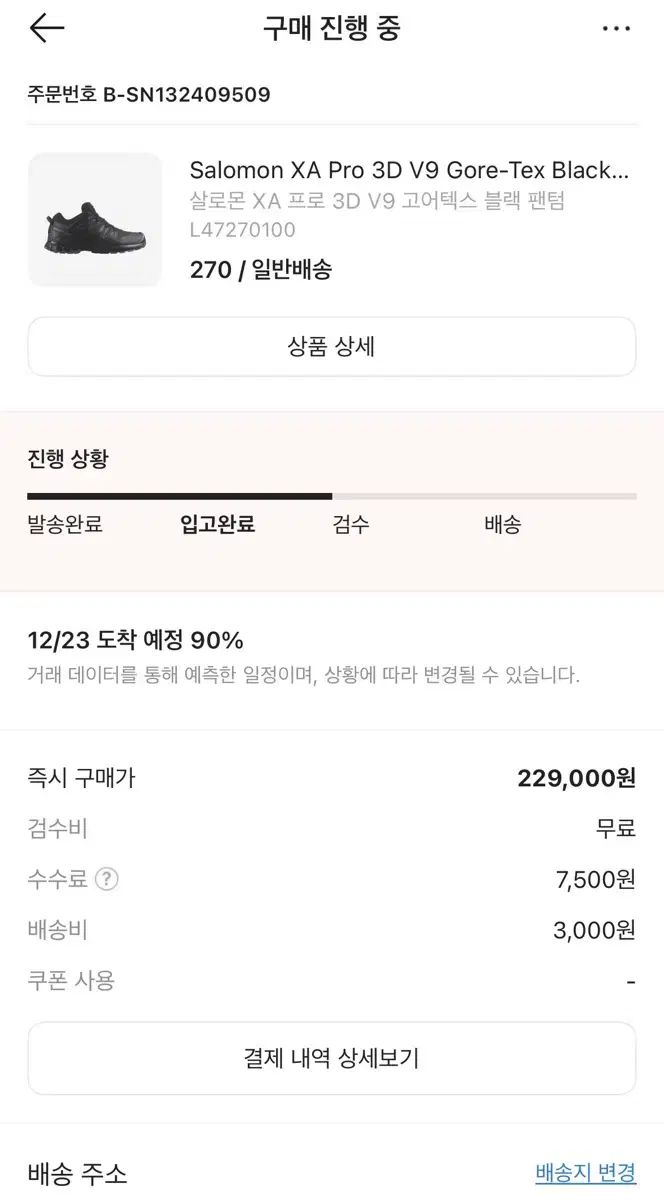Open 결제 내역 상세보기 button
The image size is (664, 1200).
point(331,1058)
